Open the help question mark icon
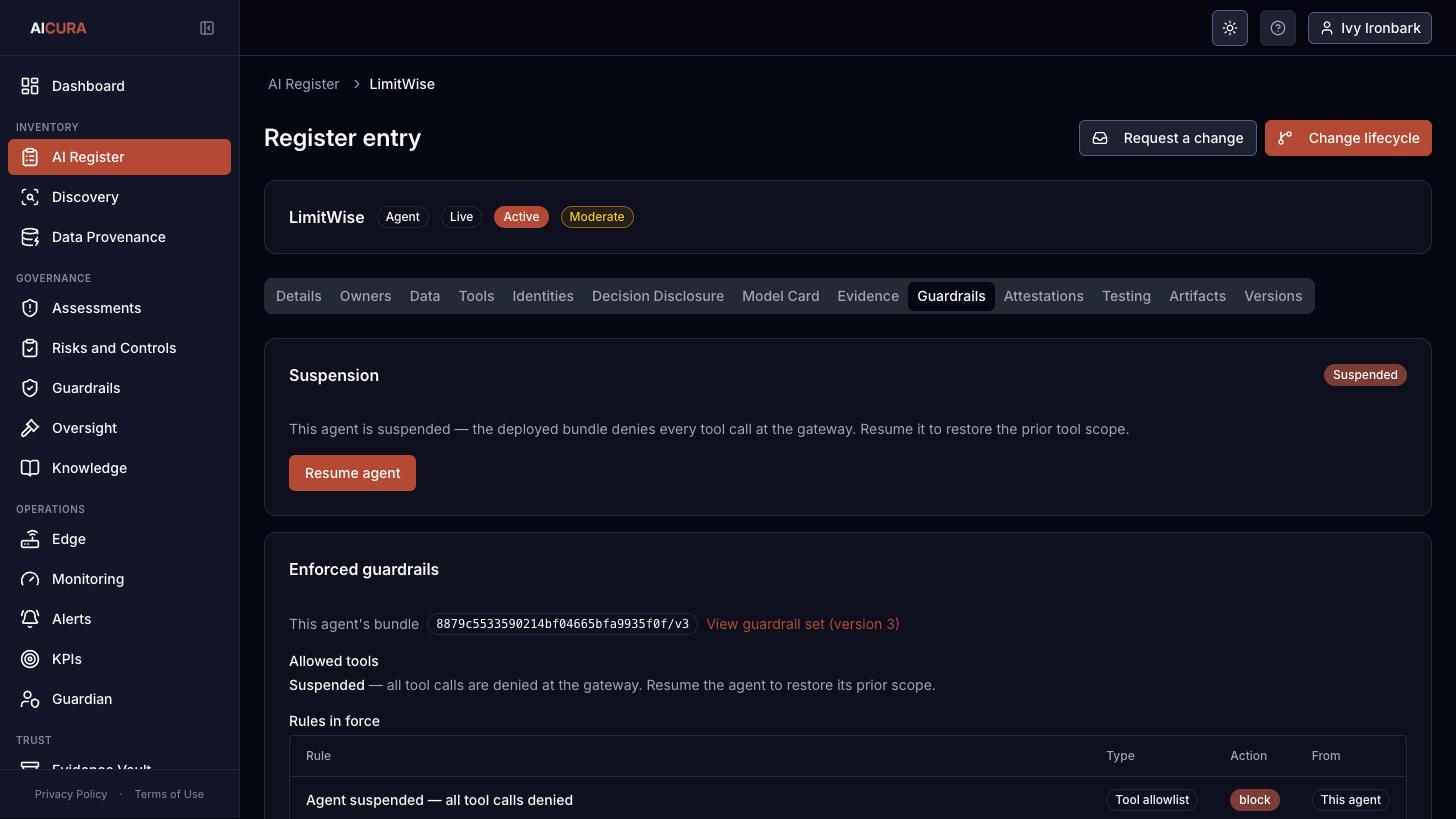Image resolution: width=1456 pixels, height=819 pixels. (1278, 28)
